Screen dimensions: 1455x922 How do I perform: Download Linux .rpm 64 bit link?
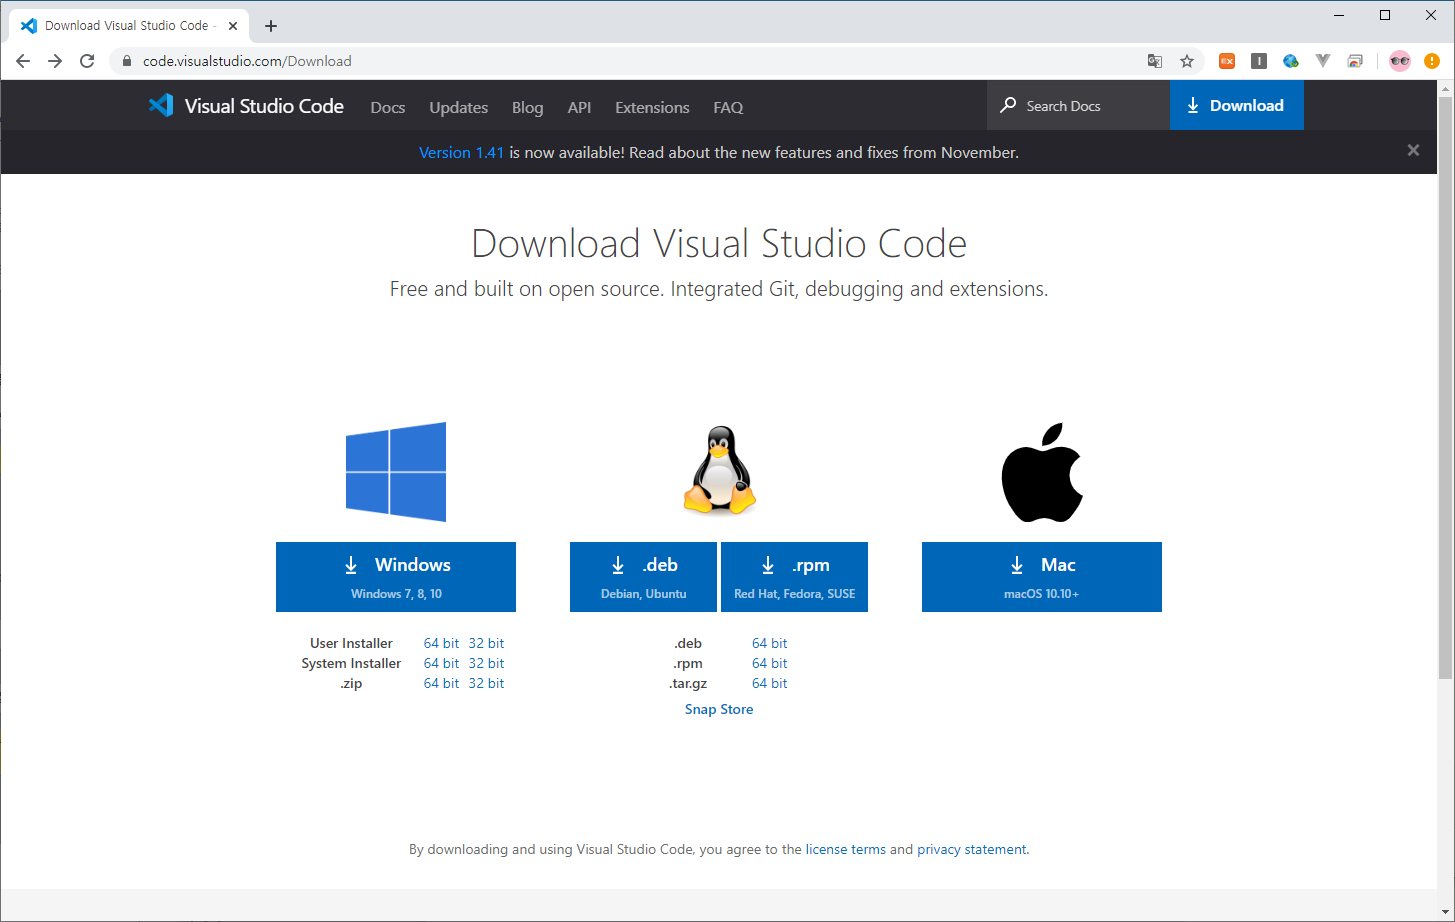coord(769,663)
